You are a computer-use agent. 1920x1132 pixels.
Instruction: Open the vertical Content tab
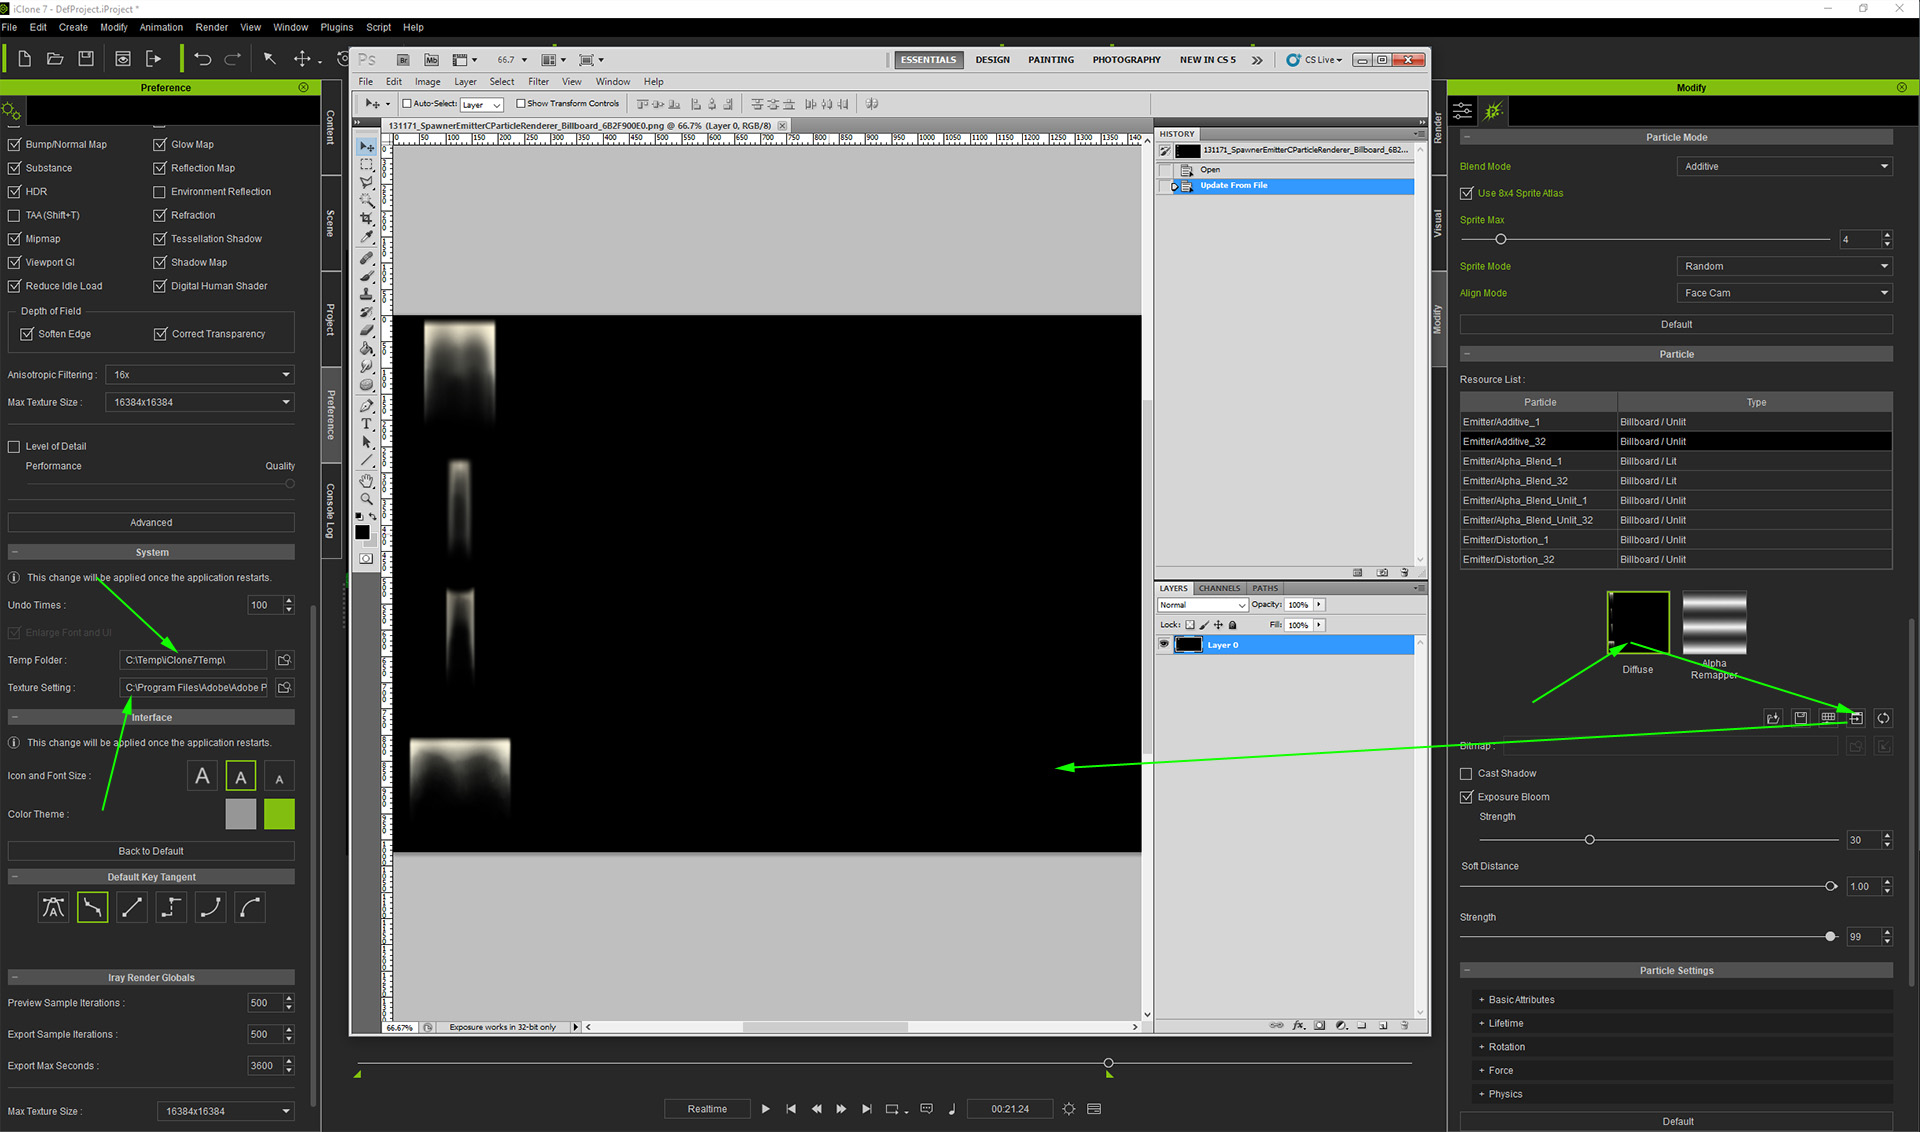[331, 127]
